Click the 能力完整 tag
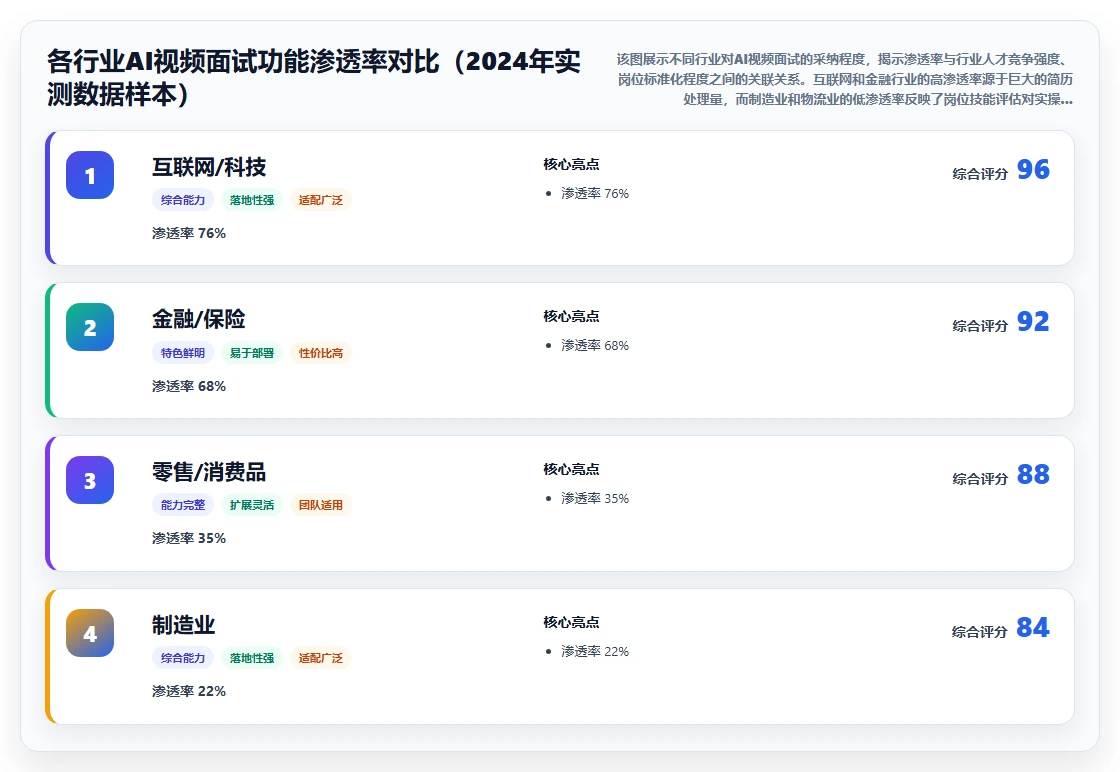1120x772 pixels. pos(183,505)
